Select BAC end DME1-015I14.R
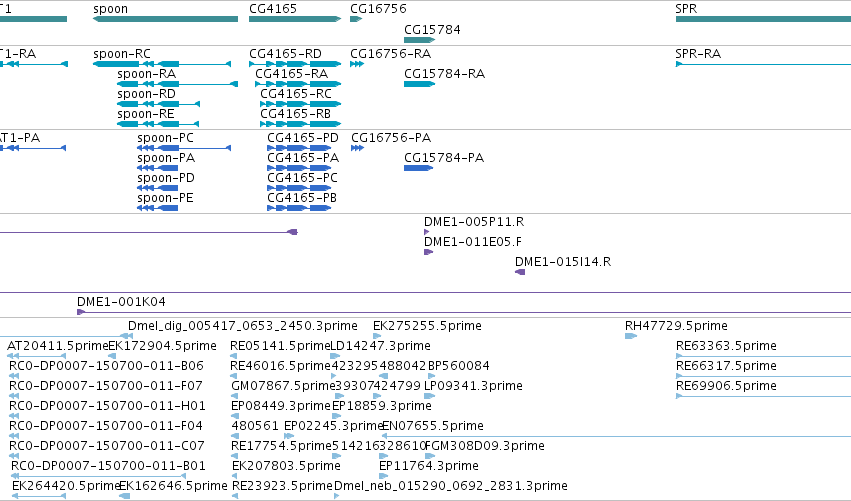Image resolution: width=851 pixels, height=501 pixels. [563, 262]
